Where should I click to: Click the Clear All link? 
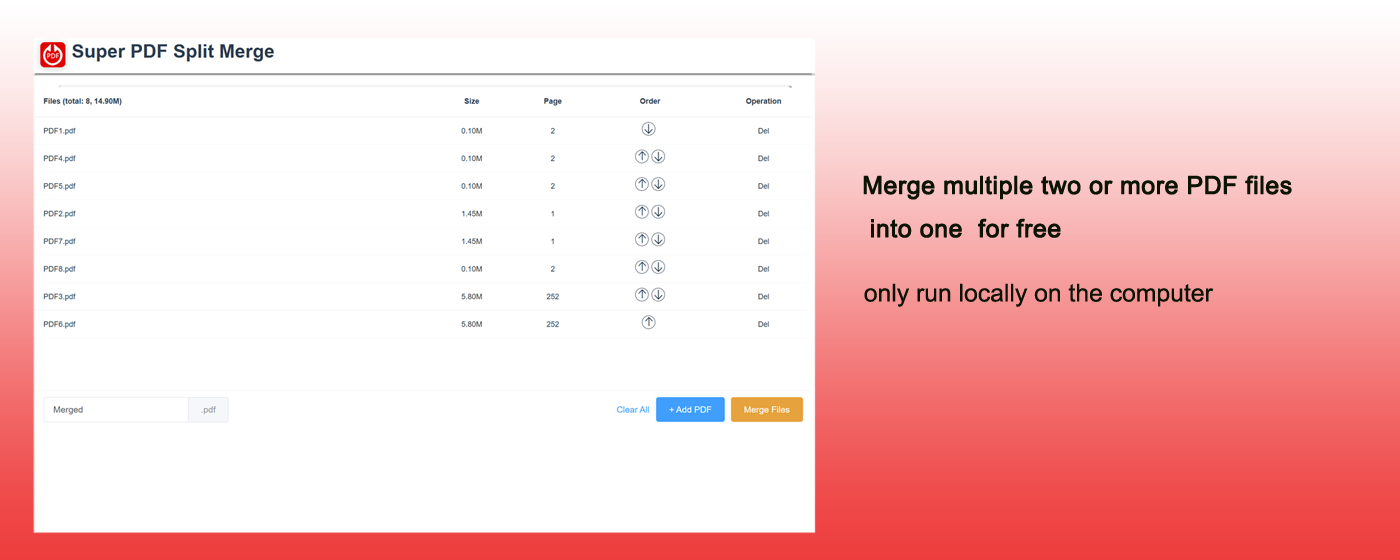pyautogui.click(x=633, y=410)
